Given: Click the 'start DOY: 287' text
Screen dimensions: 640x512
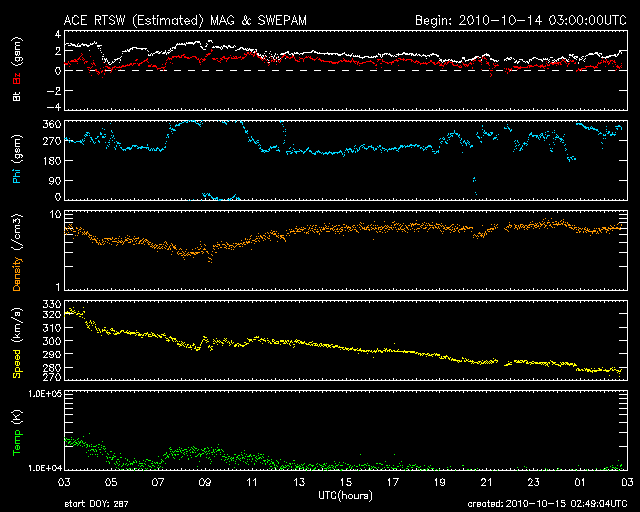Looking at the screenshot, I should click(96, 504).
